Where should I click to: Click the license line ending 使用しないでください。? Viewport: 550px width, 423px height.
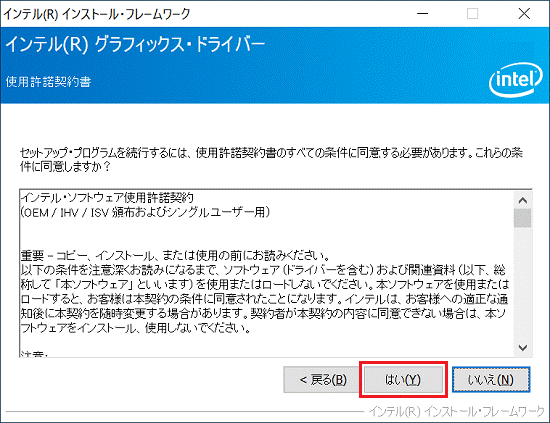click(135, 328)
